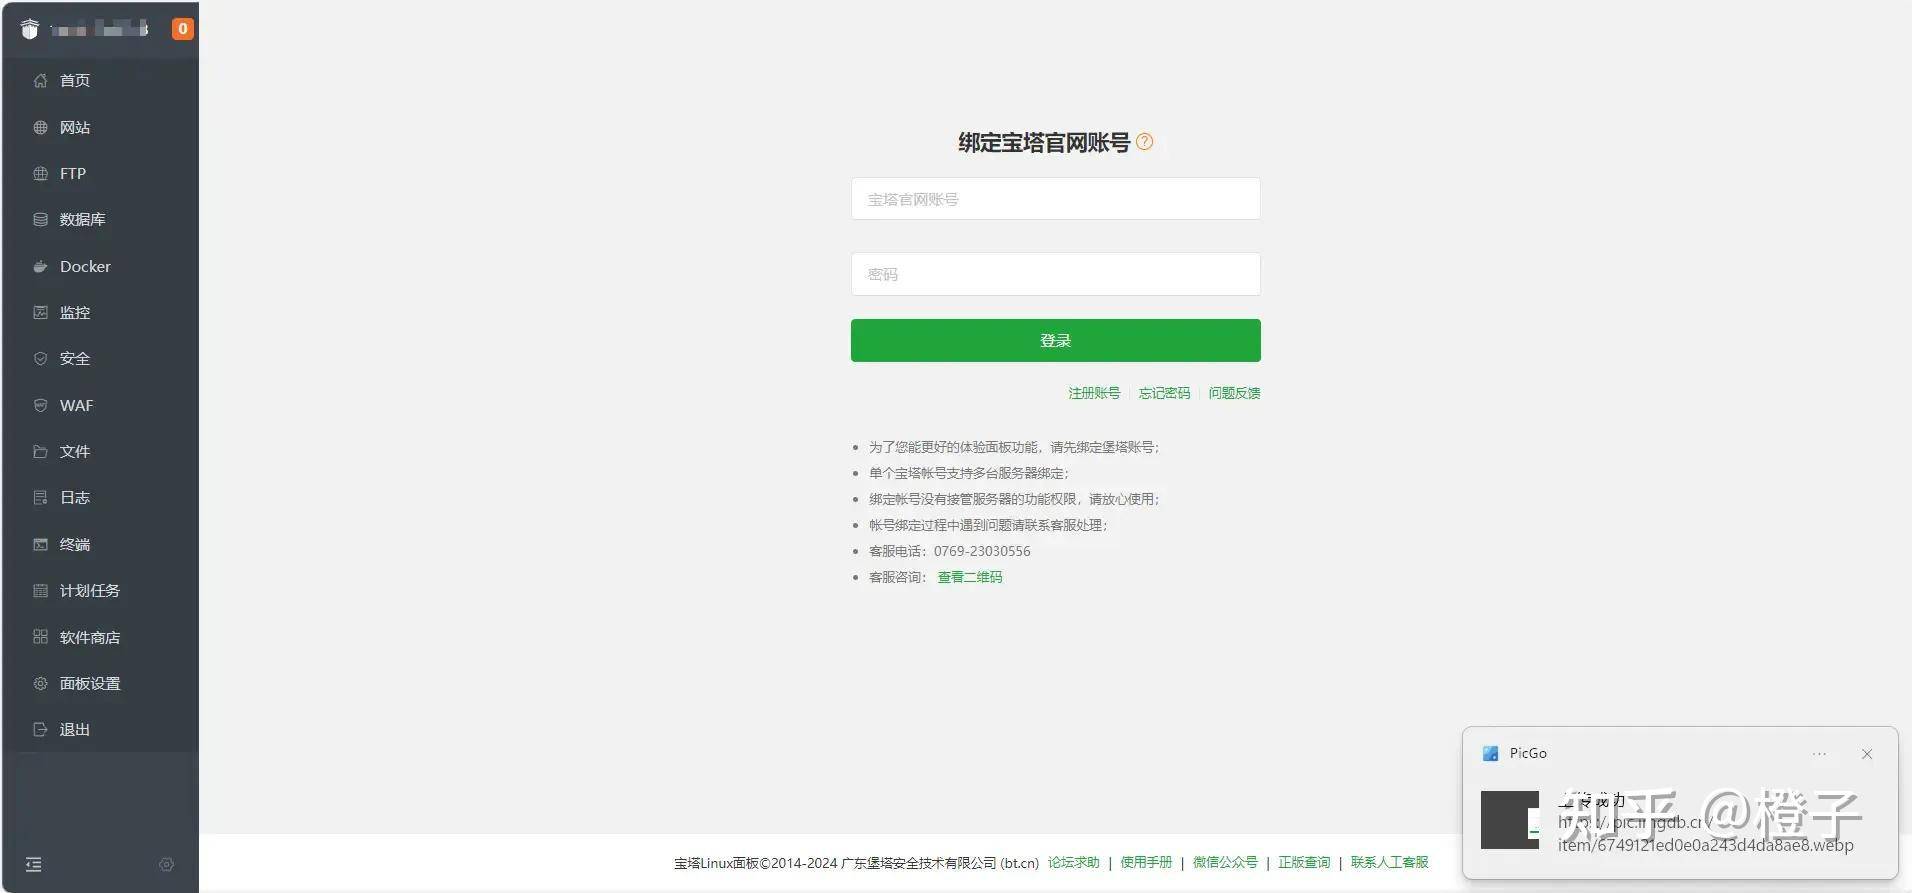Click the log icon beside 日志
The image size is (1912, 893).
point(40,497)
